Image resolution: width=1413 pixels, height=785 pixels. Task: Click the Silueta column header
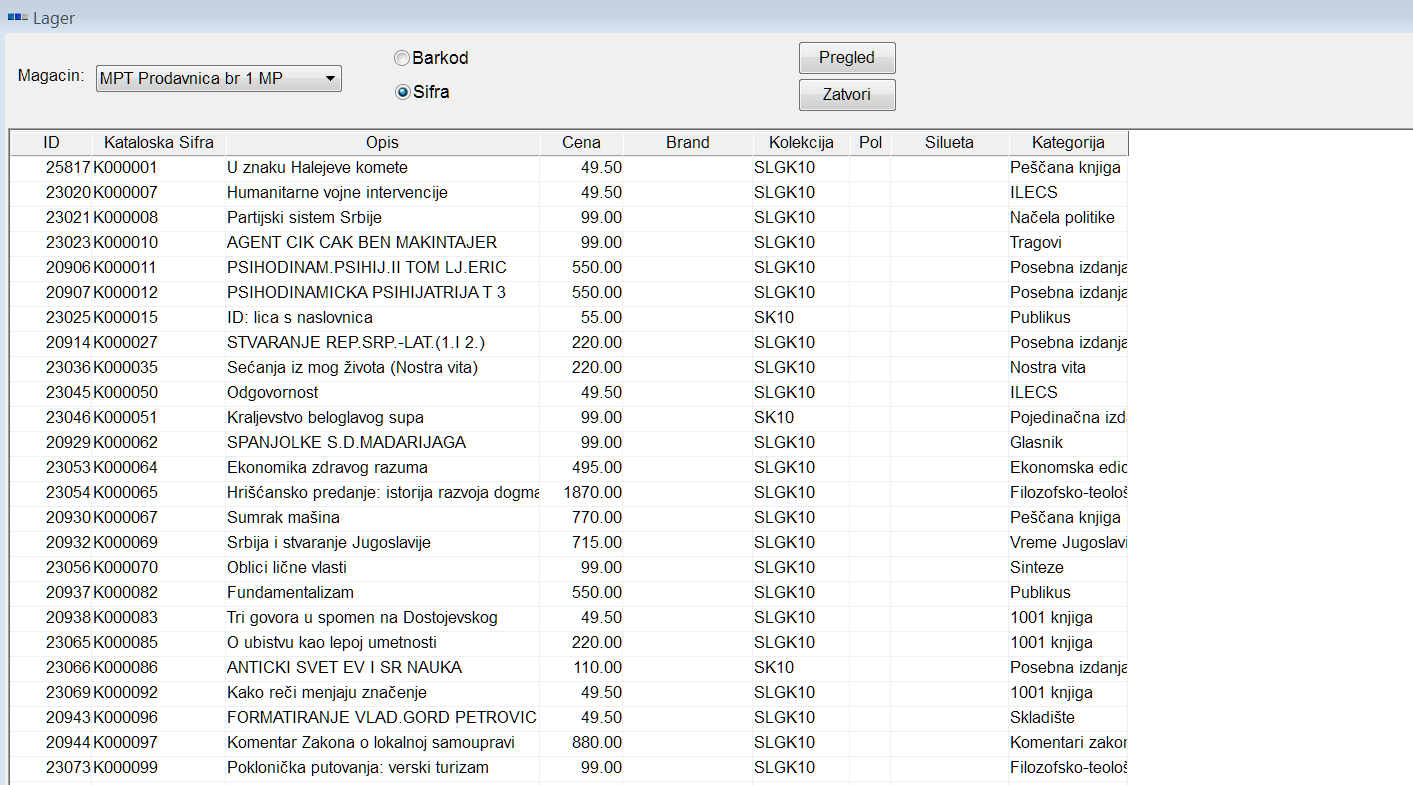pos(949,143)
